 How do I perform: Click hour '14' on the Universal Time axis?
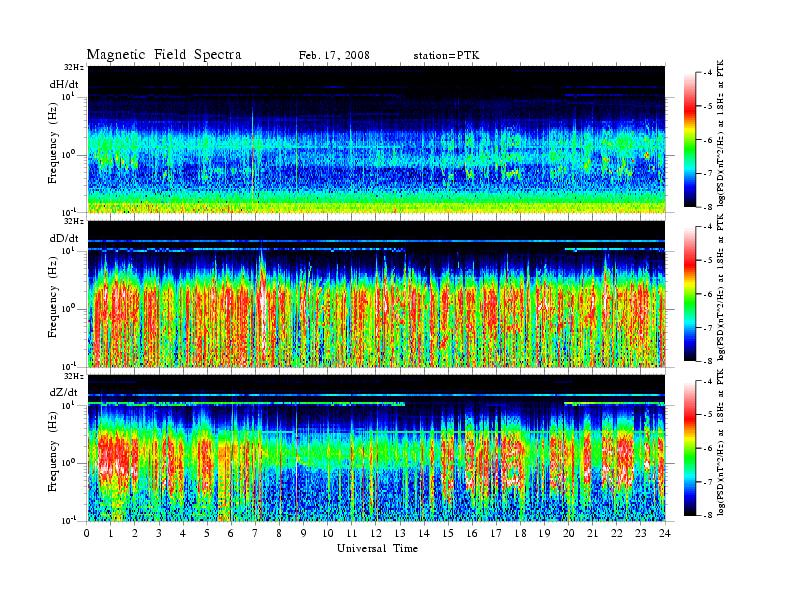click(x=424, y=534)
